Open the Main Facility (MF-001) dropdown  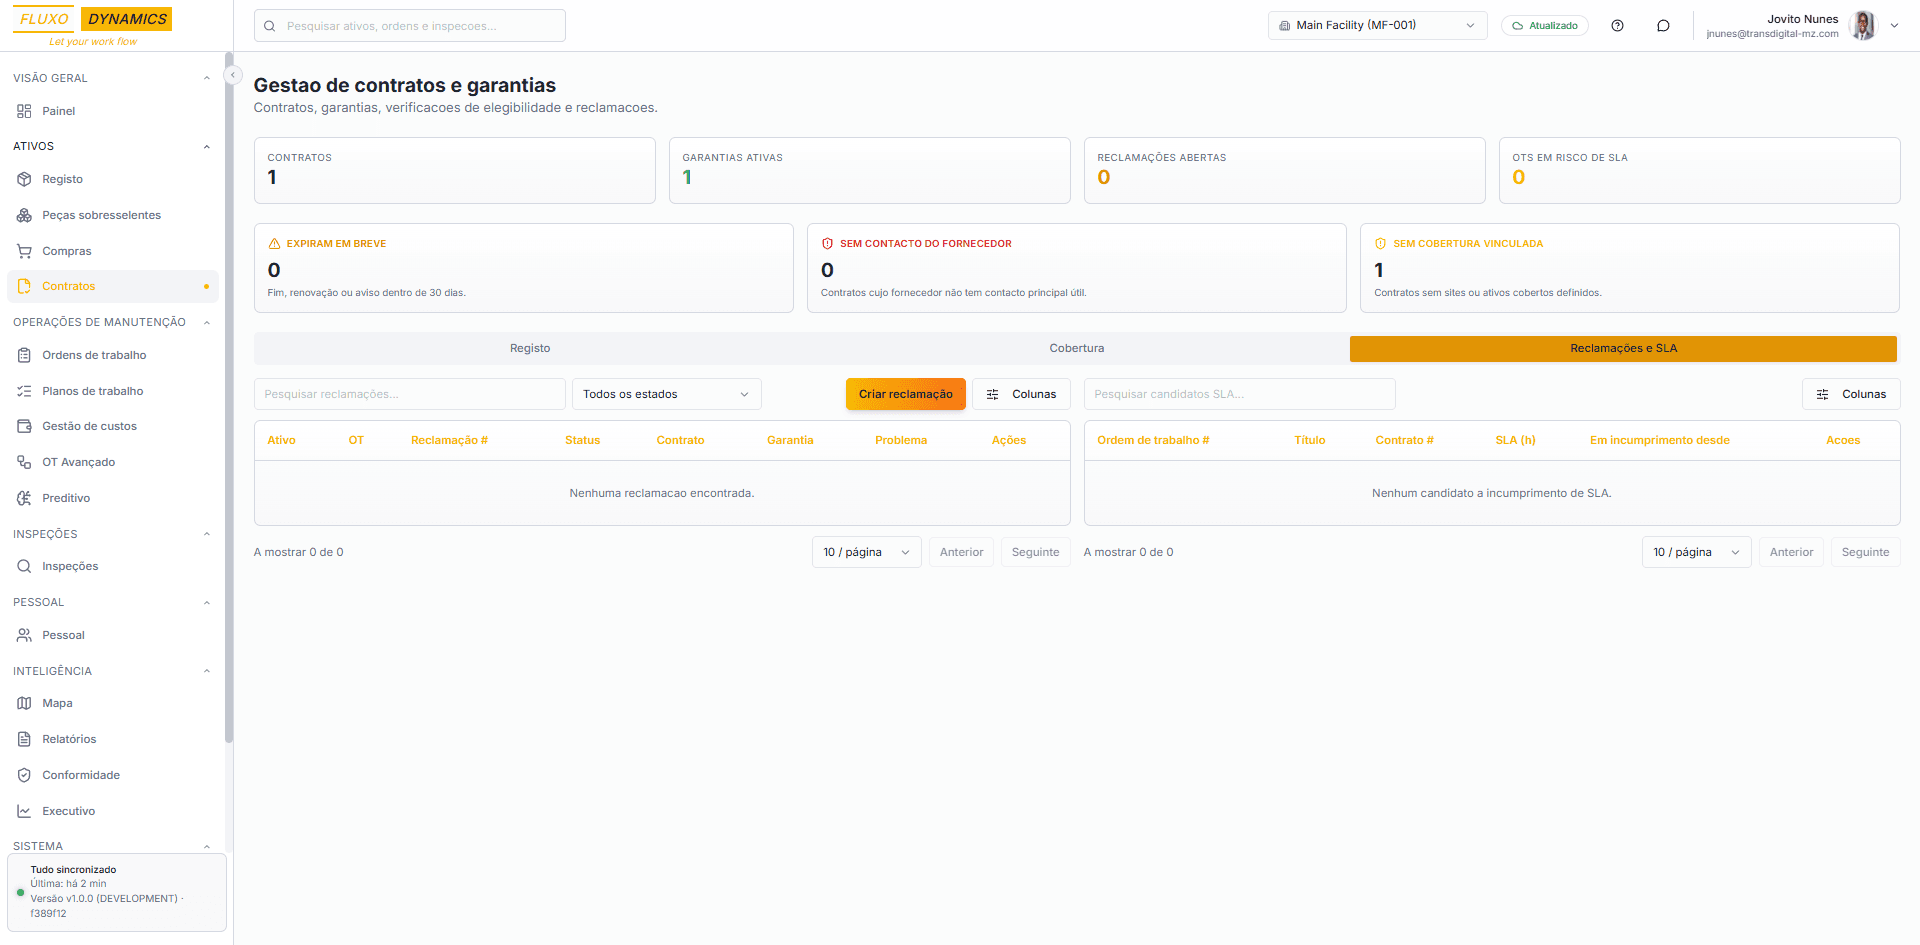pyautogui.click(x=1376, y=26)
